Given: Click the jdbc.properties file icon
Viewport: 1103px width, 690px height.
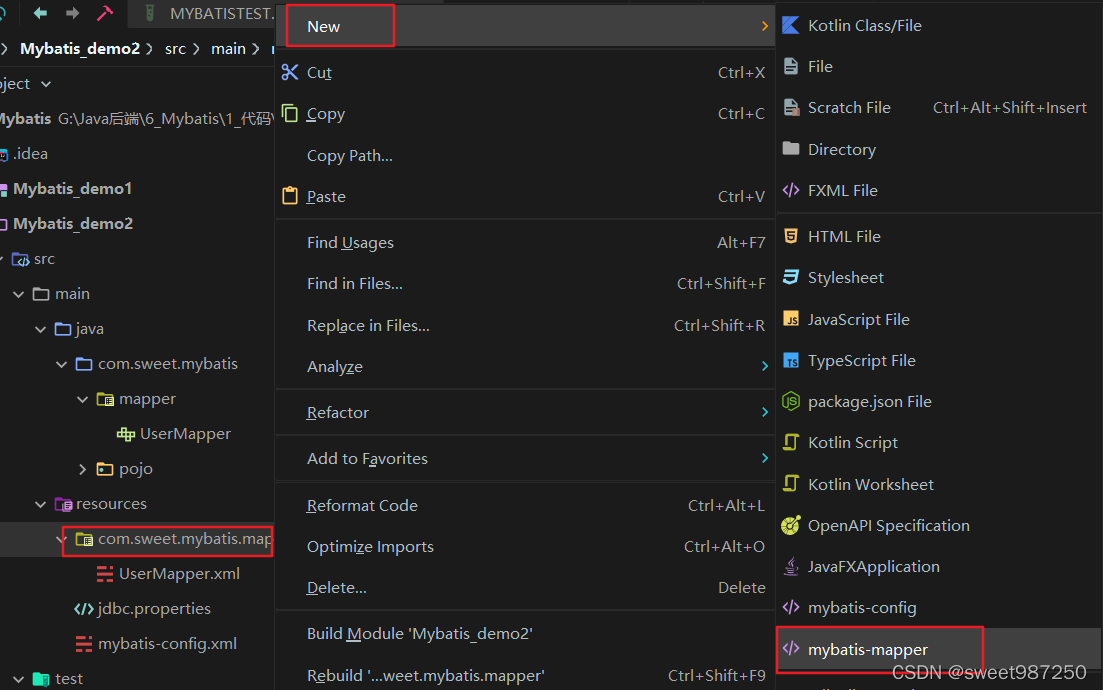Looking at the screenshot, I should pos(84,609).
